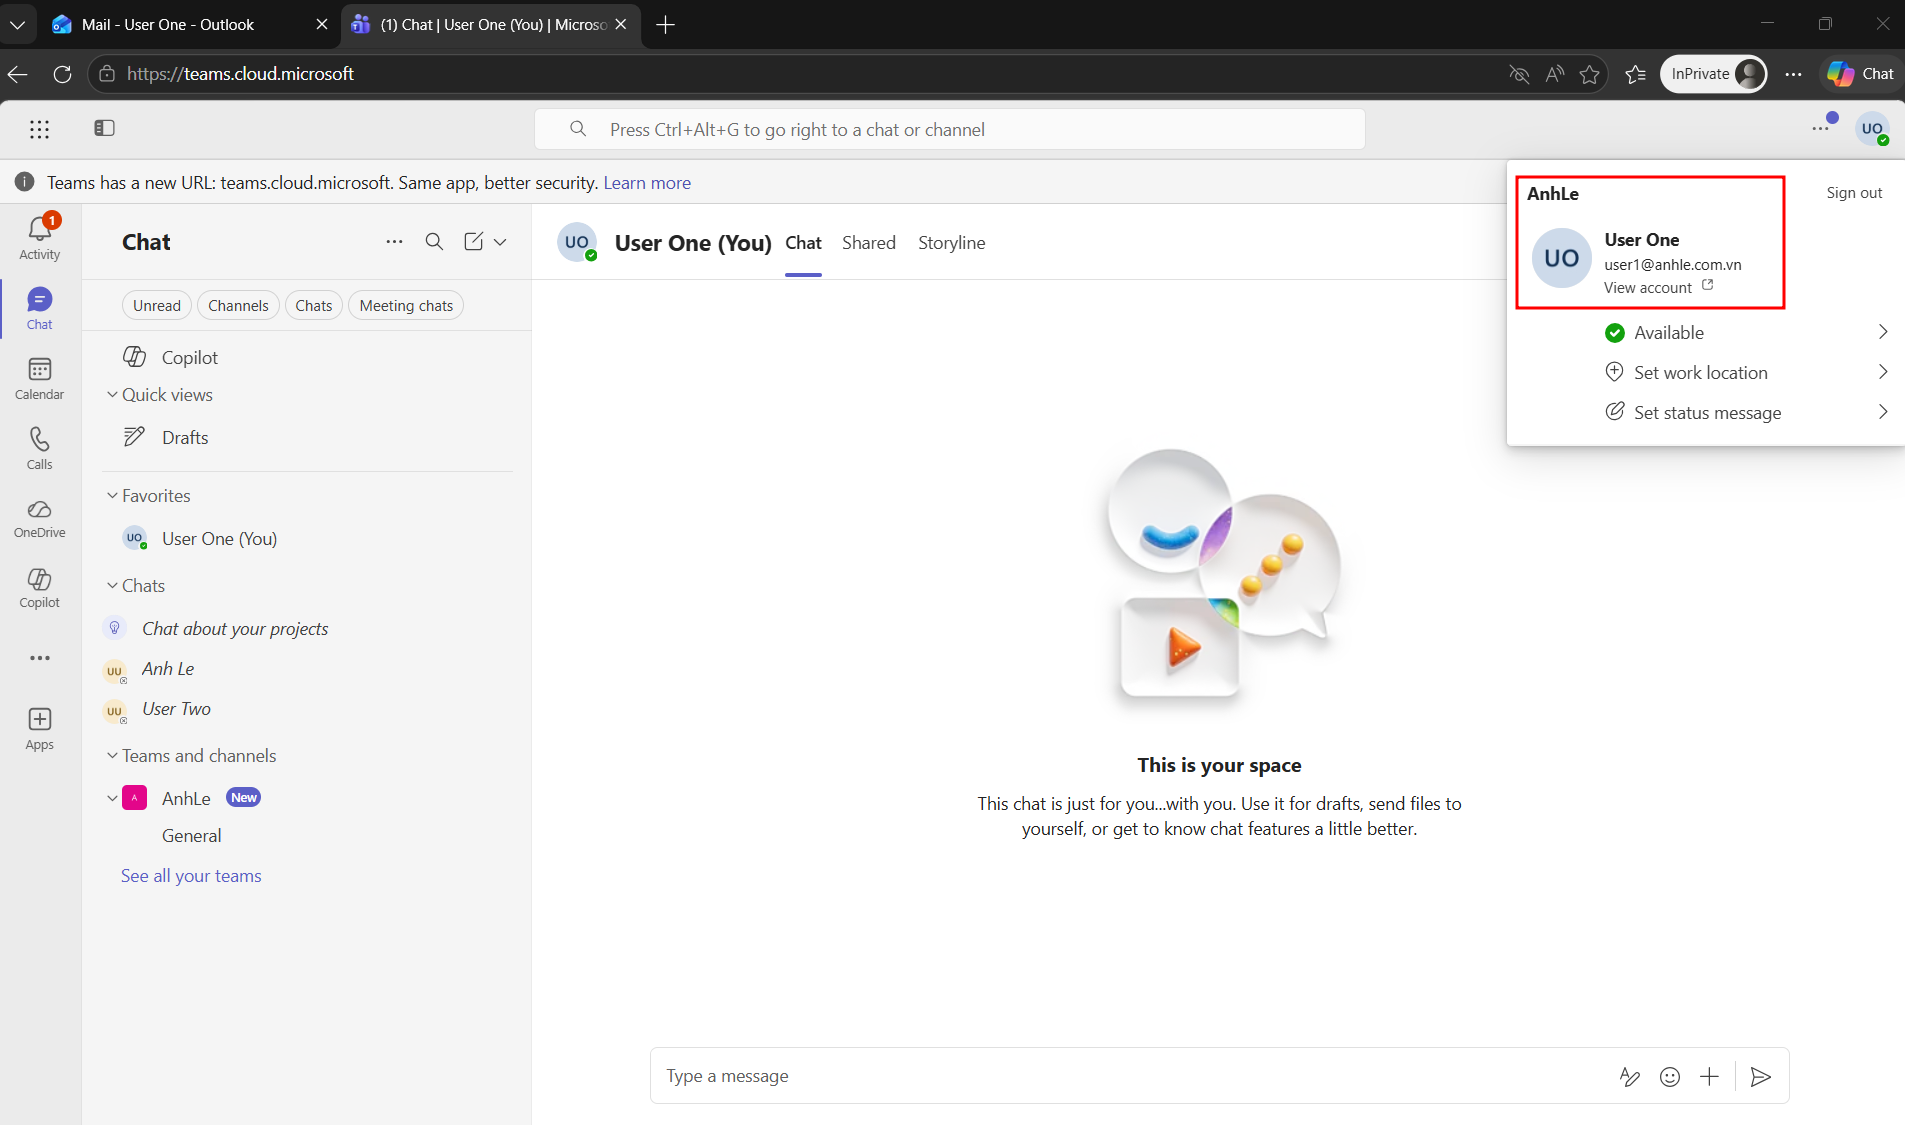Click See all your teams link
This screenshot has width=1905, height=1125.
pos(191,876)
